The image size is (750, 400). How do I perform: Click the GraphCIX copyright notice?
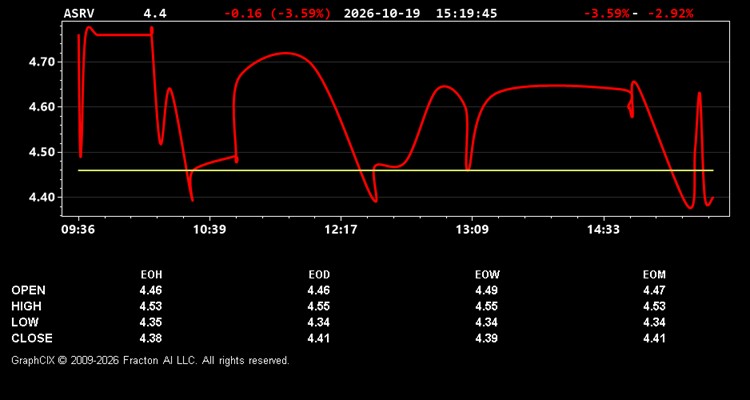(150, 360)
